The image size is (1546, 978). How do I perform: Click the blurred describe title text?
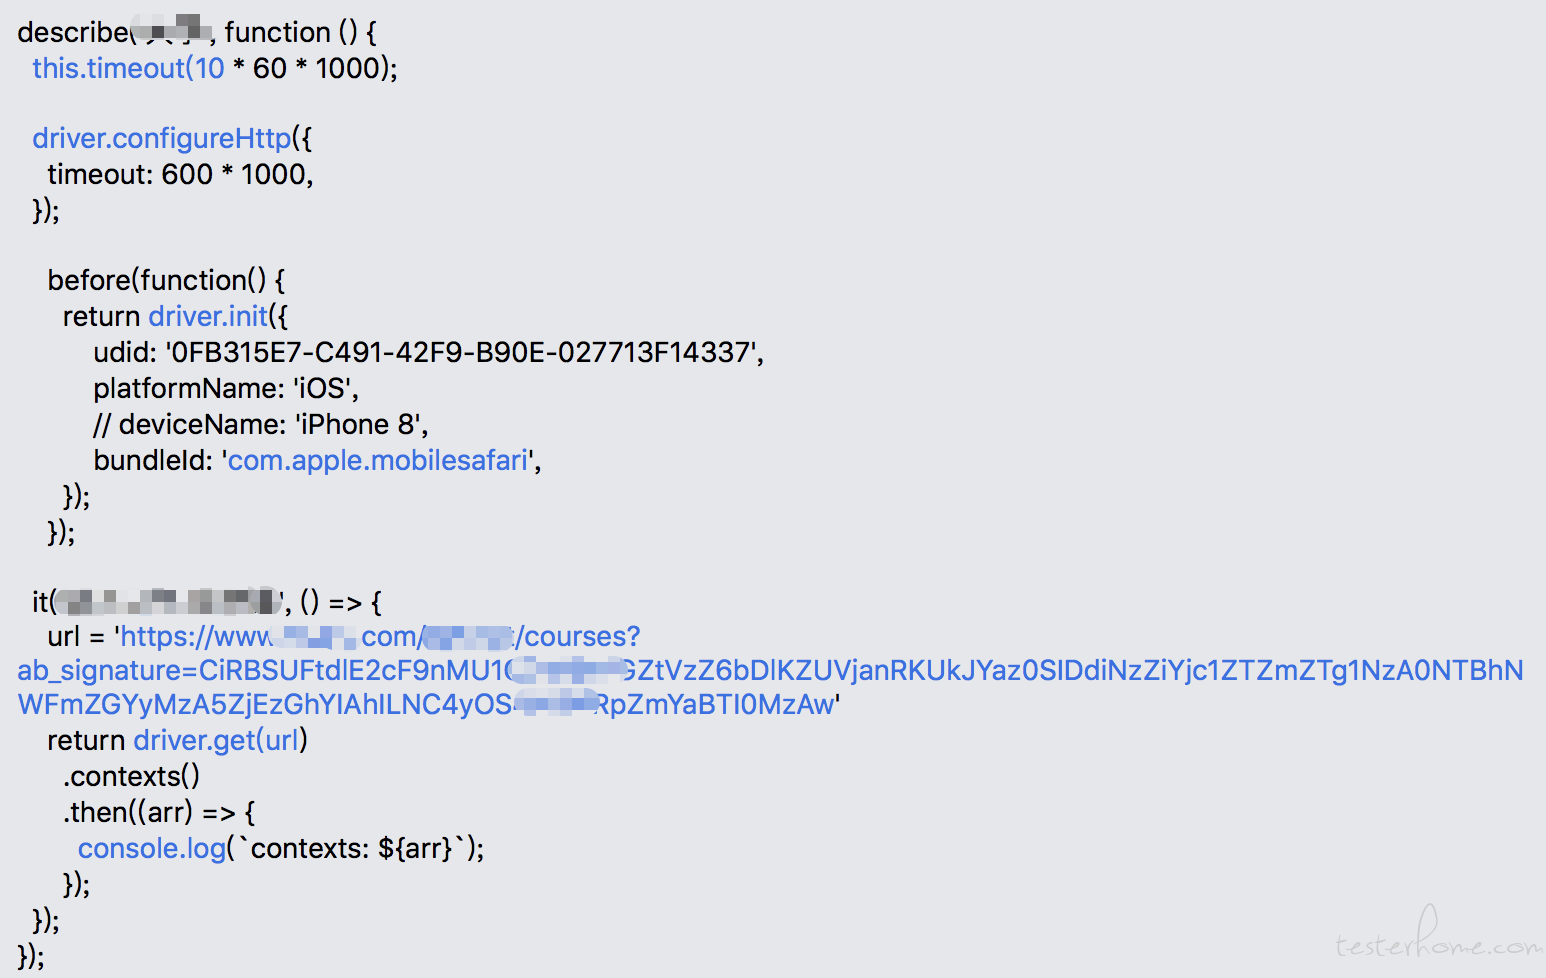pyautogui.click(x=170, y=30)
